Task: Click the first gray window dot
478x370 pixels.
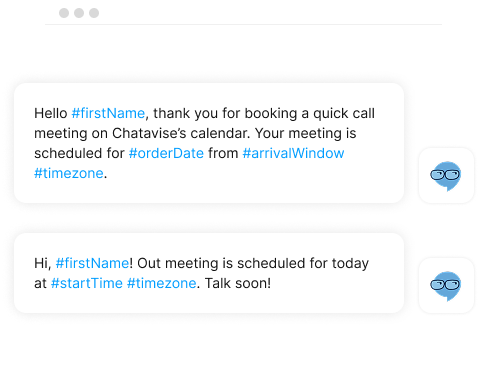Action: [x=64, y=13]
